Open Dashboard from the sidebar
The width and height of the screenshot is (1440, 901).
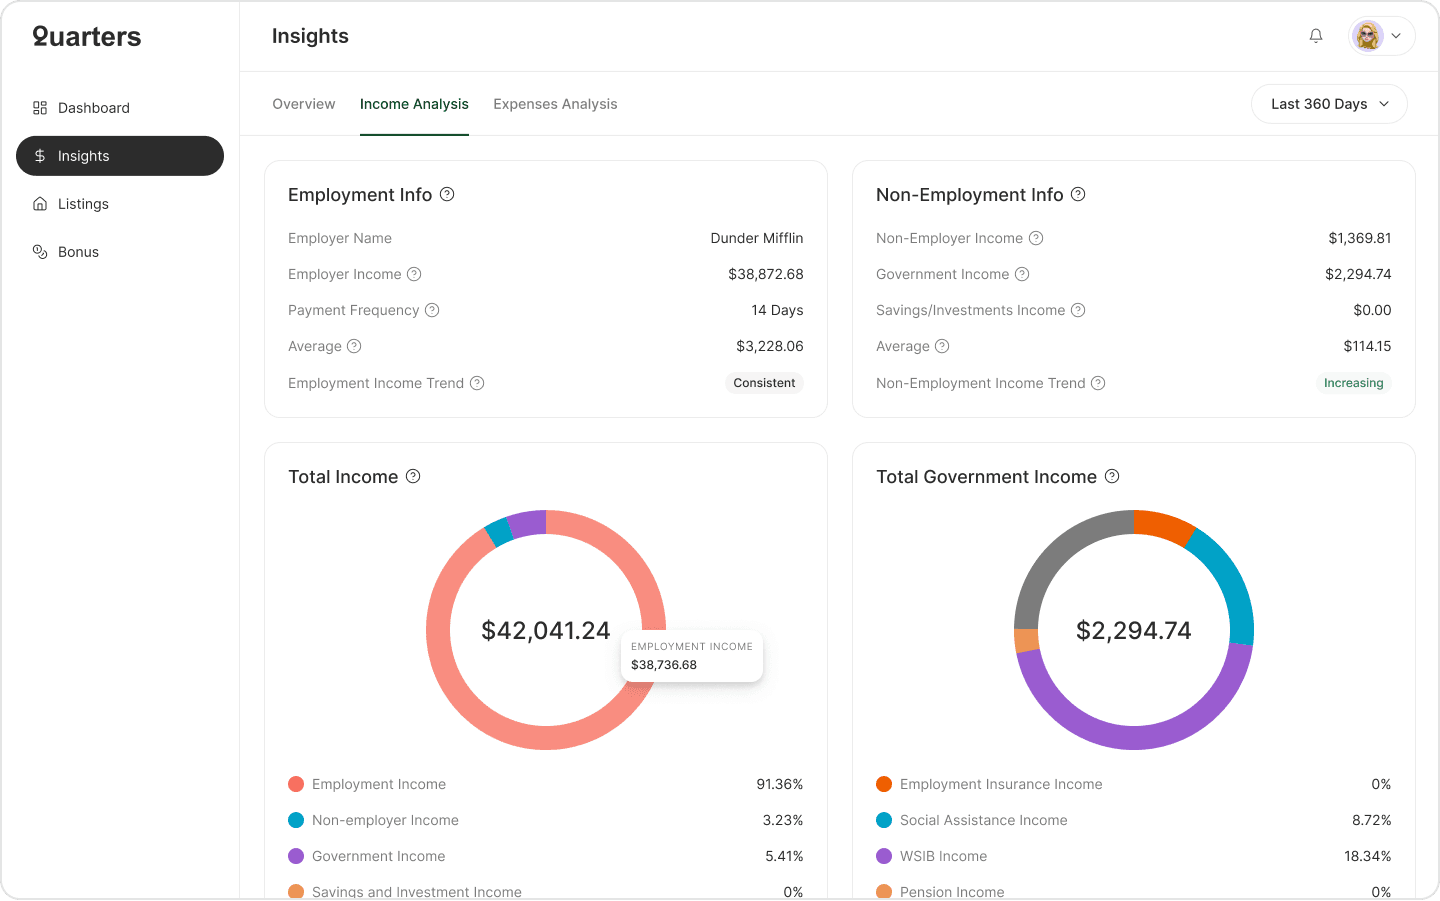94,108
